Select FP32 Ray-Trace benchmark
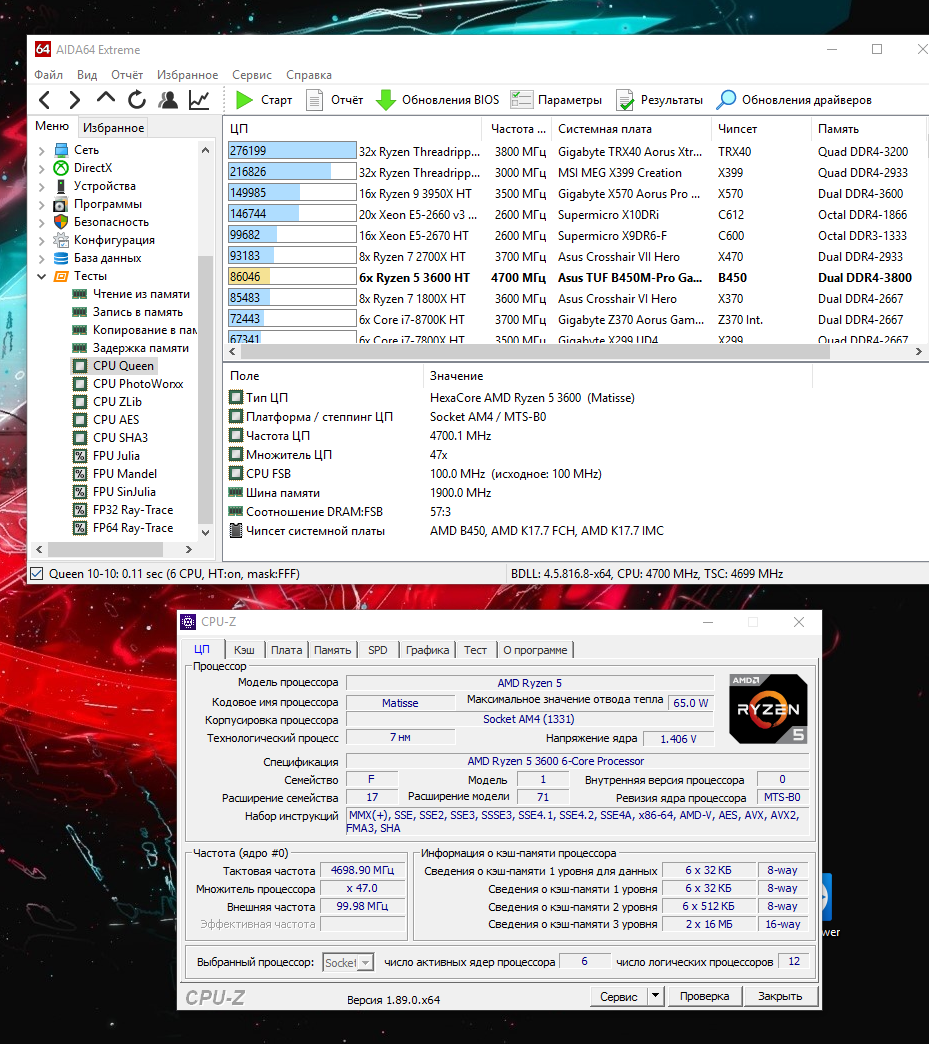This screenshot has height=1044, width=929. (x=123, y=509)
